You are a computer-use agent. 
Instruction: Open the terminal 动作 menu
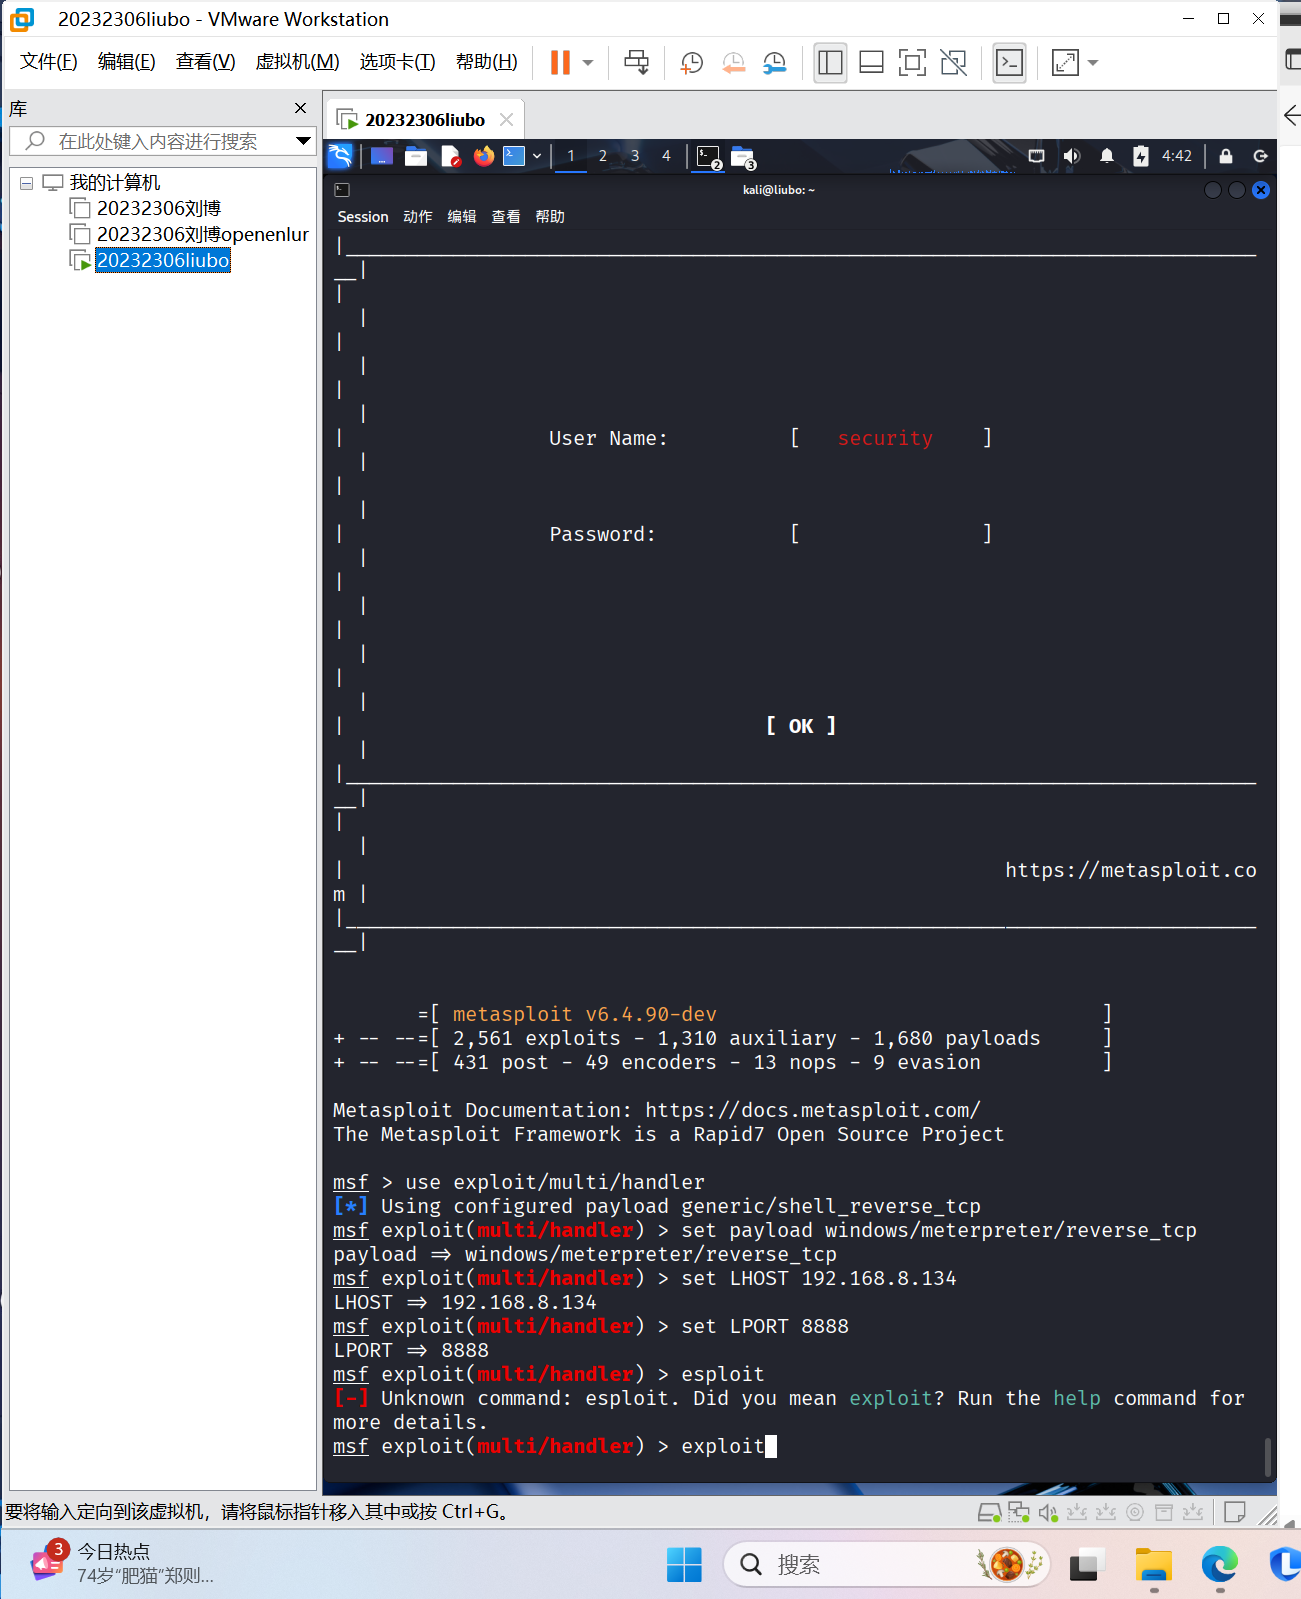click(x=418, y=217)
